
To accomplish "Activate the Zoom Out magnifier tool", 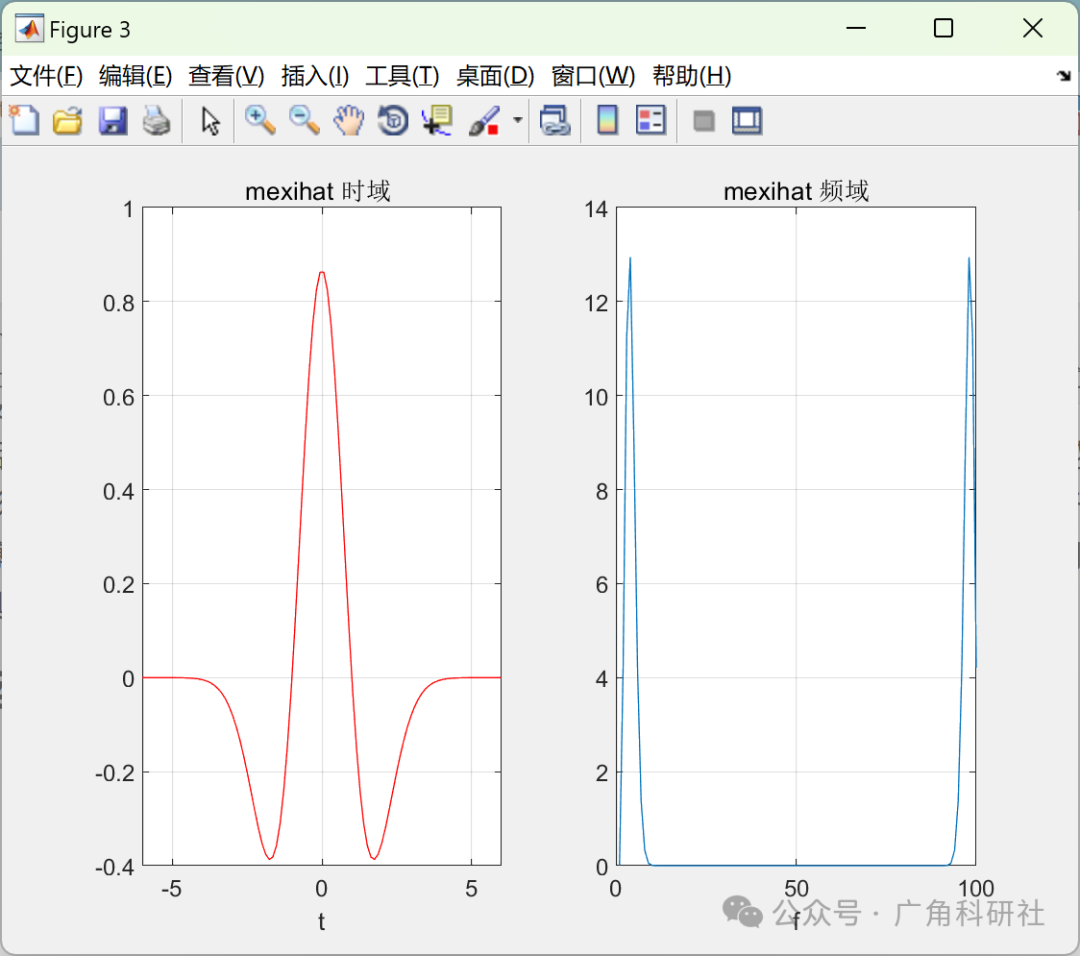I will coord(304,121).
